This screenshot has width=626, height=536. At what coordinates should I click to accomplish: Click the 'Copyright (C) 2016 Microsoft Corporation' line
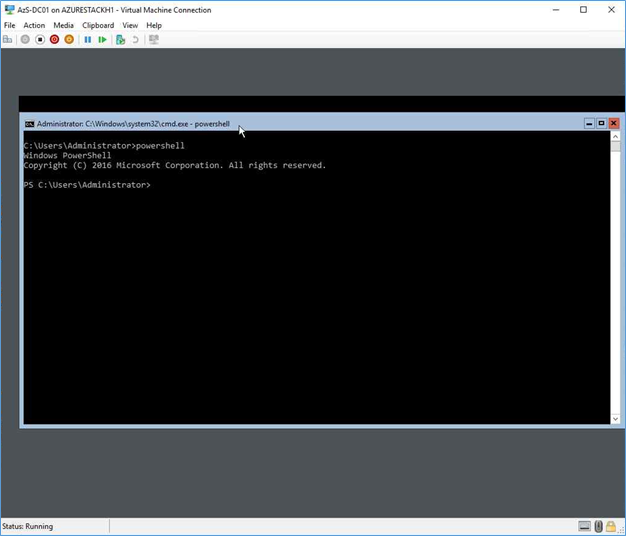pos(175,165)
